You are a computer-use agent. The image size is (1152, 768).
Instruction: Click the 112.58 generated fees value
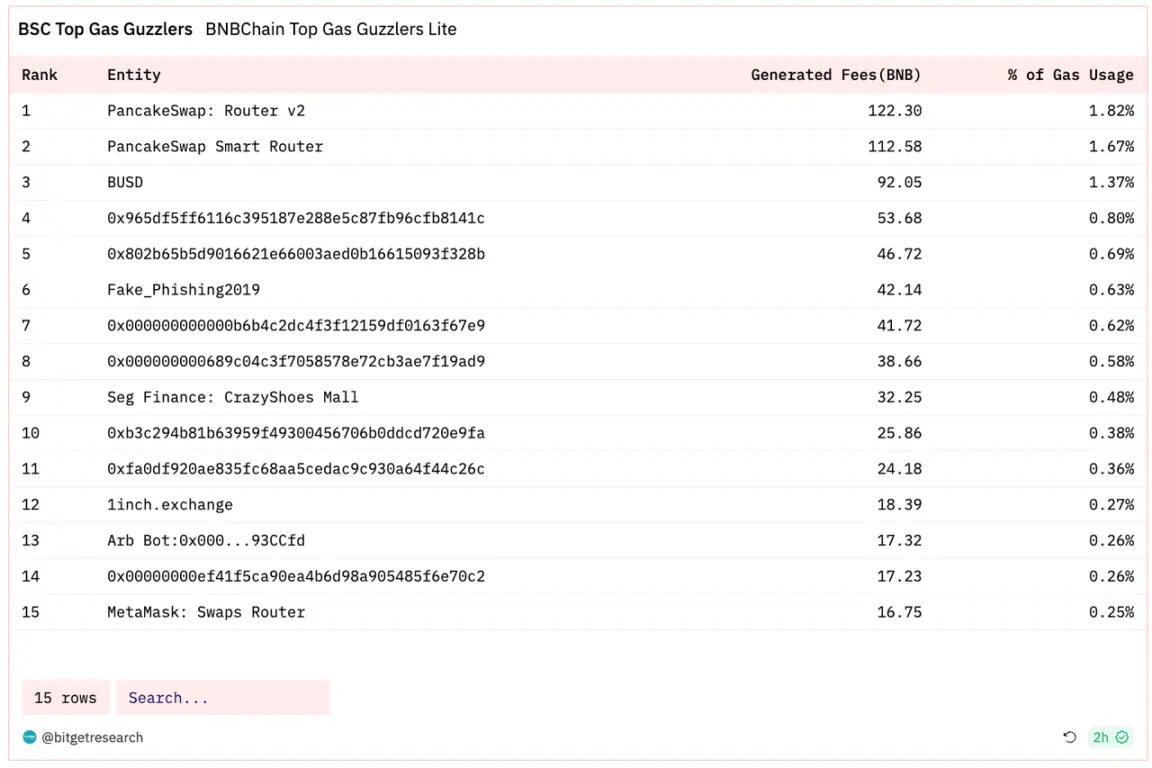[x=894, y=147]
